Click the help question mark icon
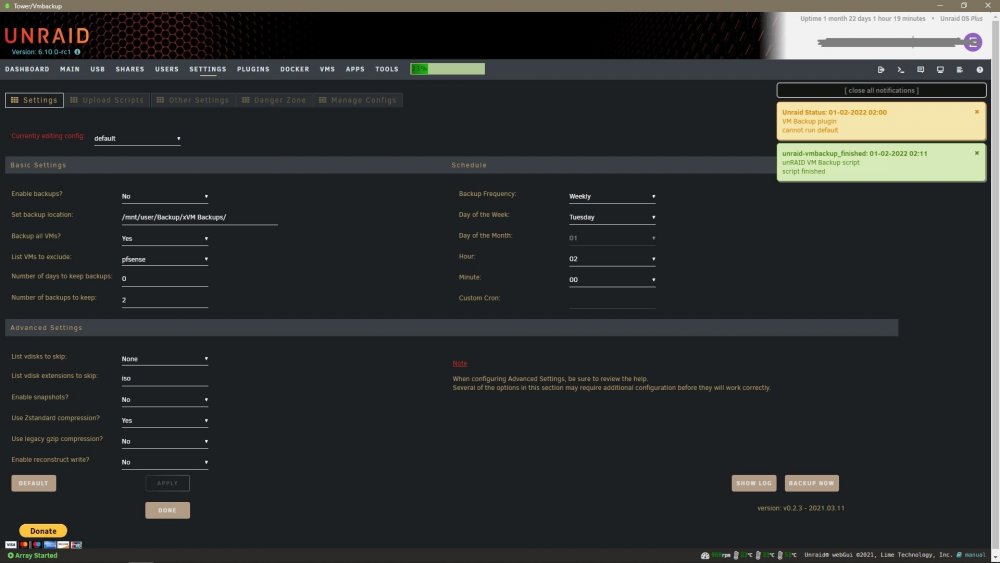The width and height of the screenshot is (1000, 563). click(x=980, y=69)
